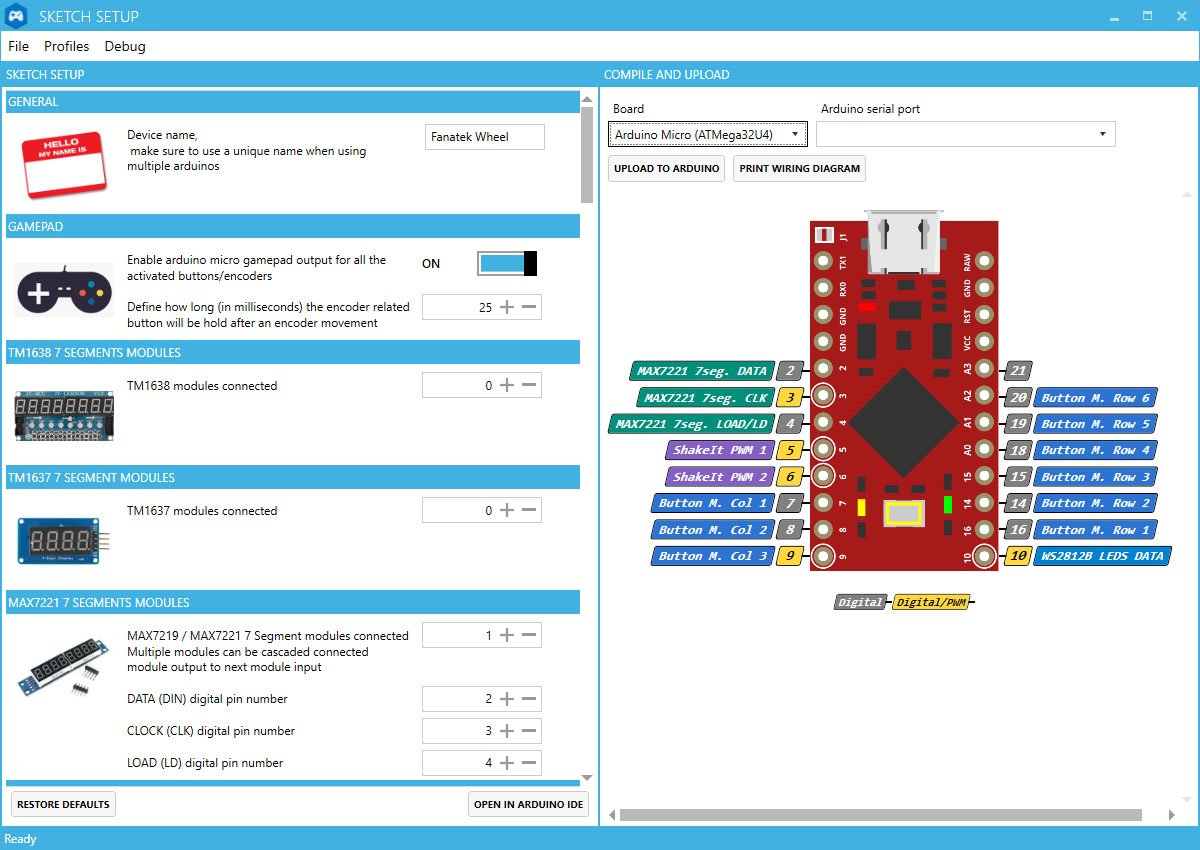Click the gamepad controller image
Image resolution: width=1200 pixels, height=850 pixels.
[x=64, y=291]
